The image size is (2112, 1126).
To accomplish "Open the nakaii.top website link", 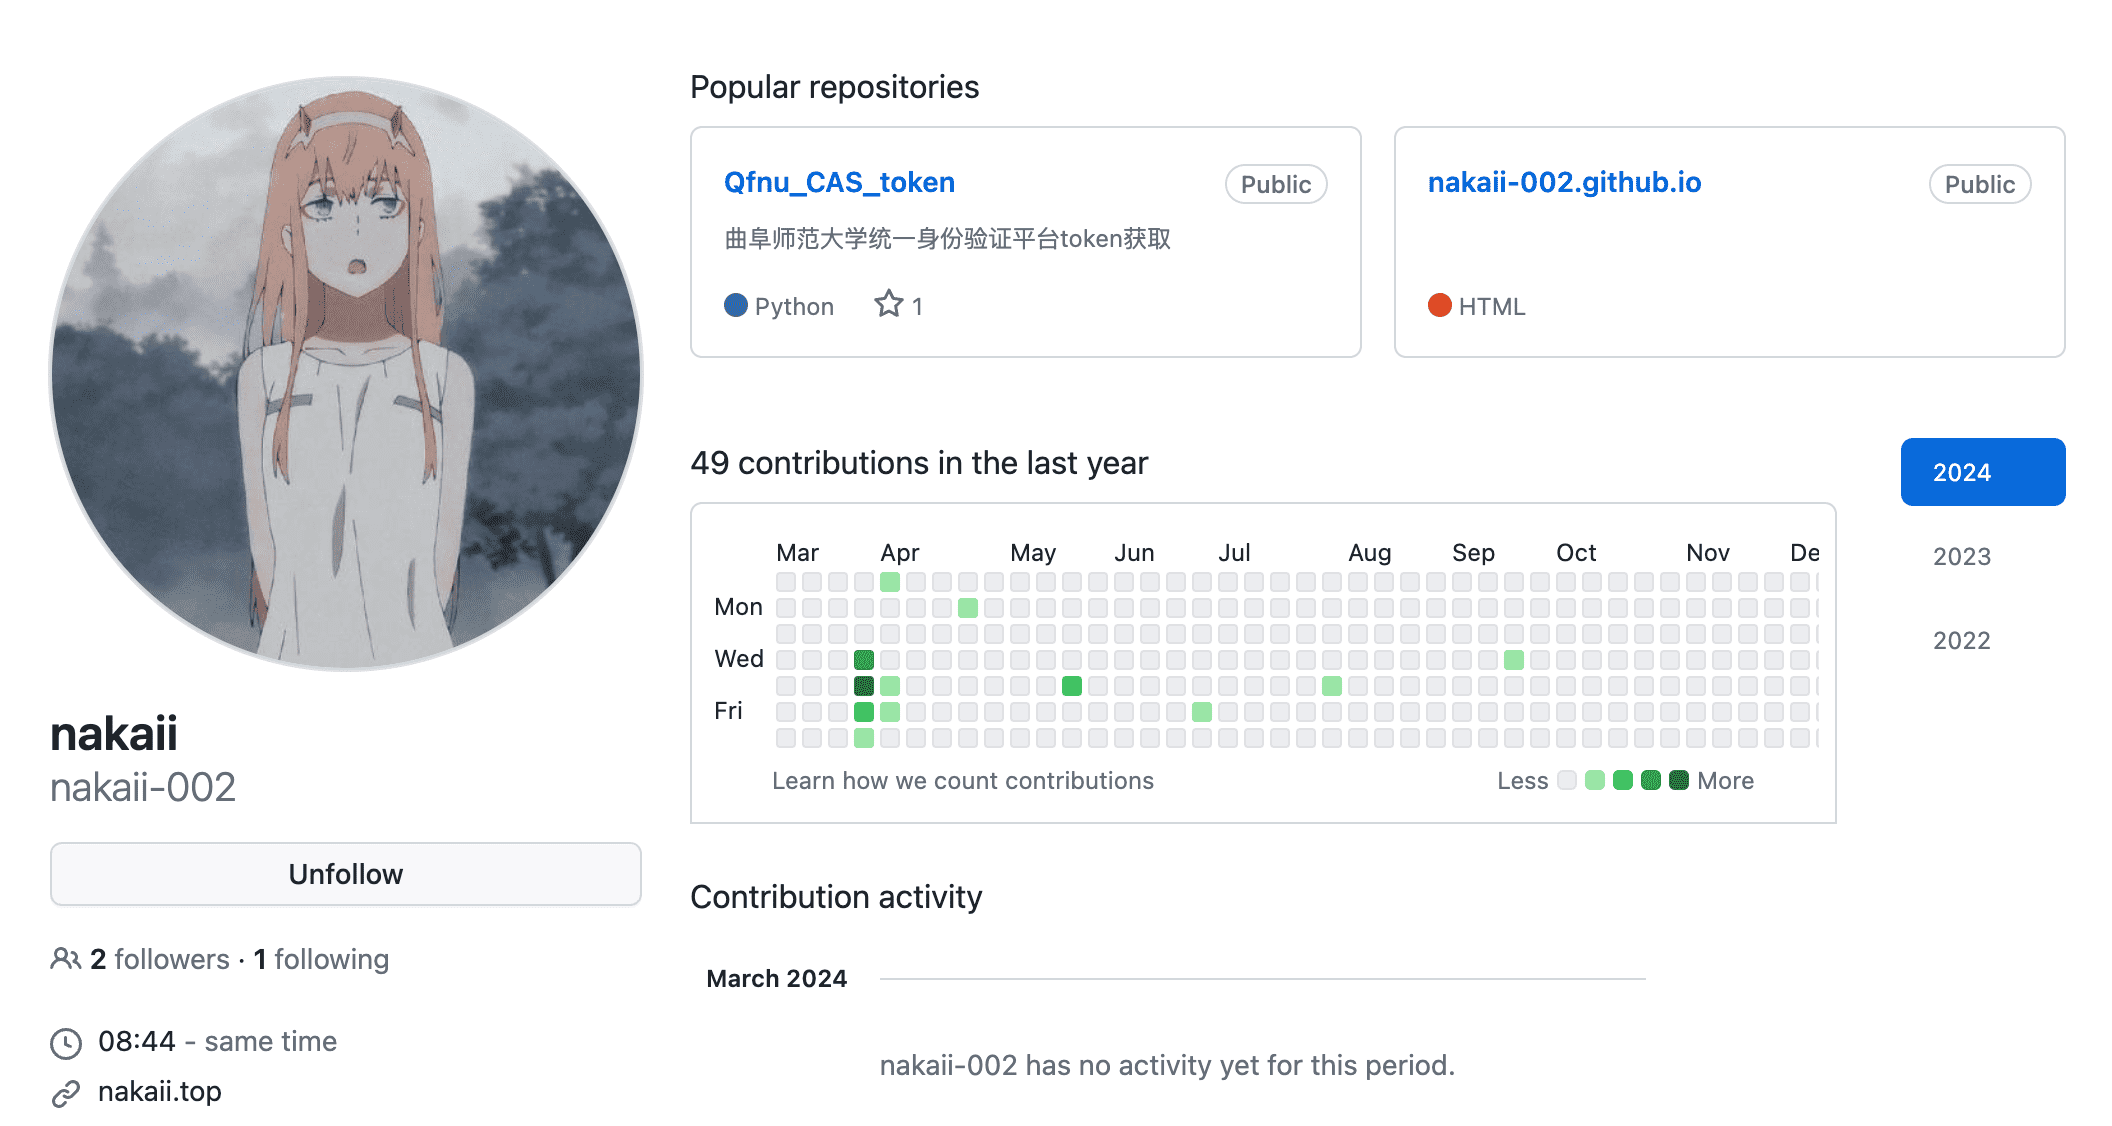I will [160, 1091].
